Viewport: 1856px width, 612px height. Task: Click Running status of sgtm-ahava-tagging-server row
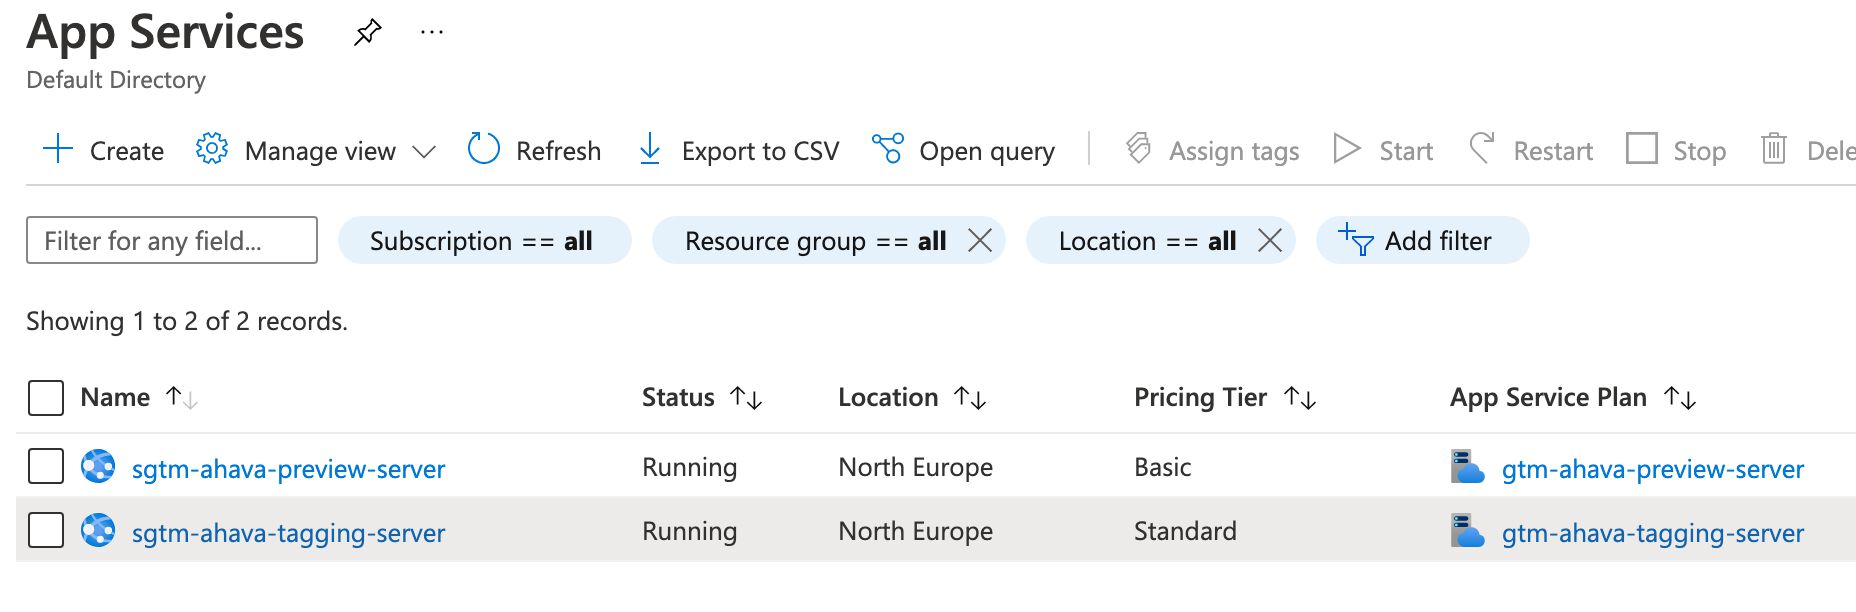pos(689,531)
